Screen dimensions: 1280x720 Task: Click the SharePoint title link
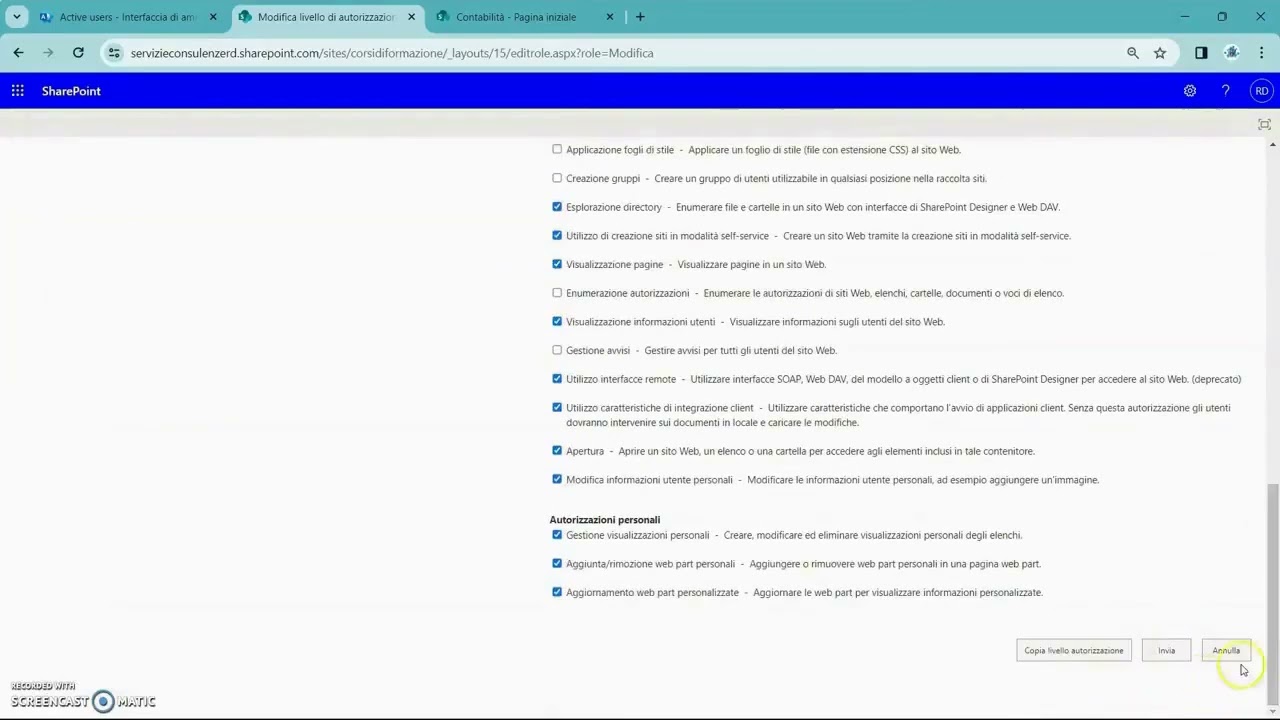coord(71,91)
